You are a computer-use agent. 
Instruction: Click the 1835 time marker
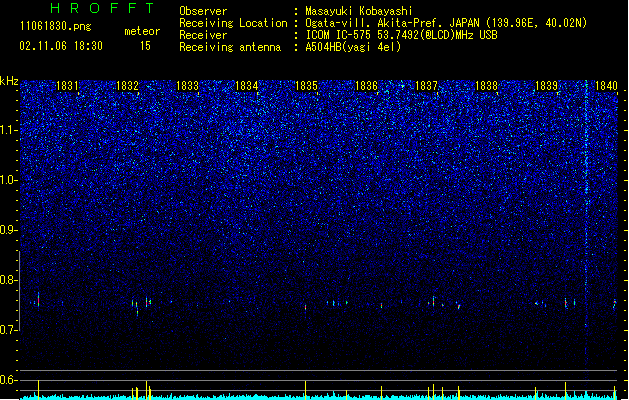pos(306,86)
